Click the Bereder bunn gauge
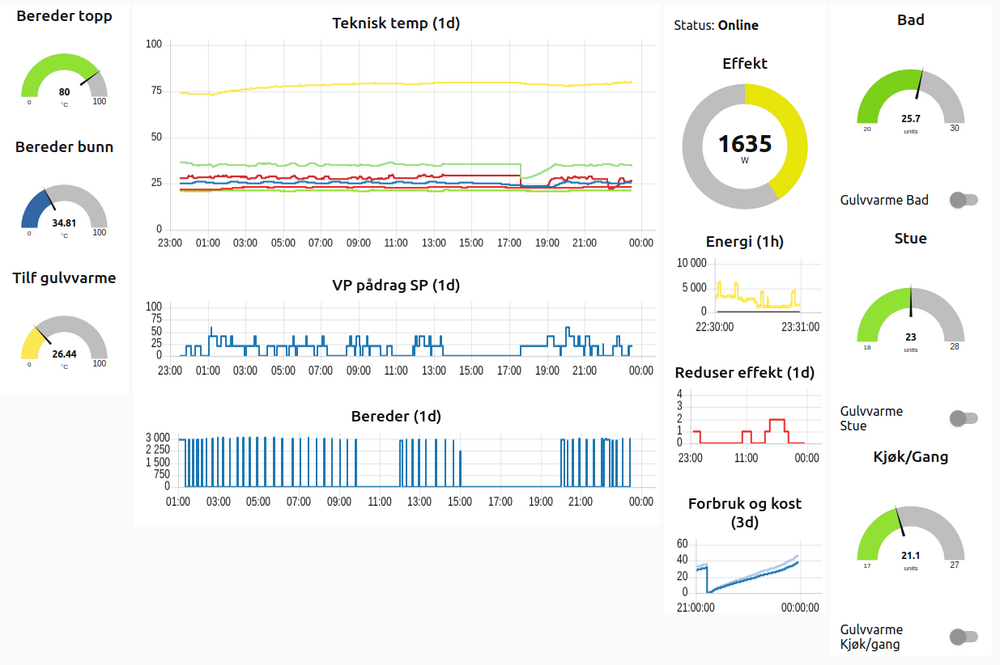 64,212
